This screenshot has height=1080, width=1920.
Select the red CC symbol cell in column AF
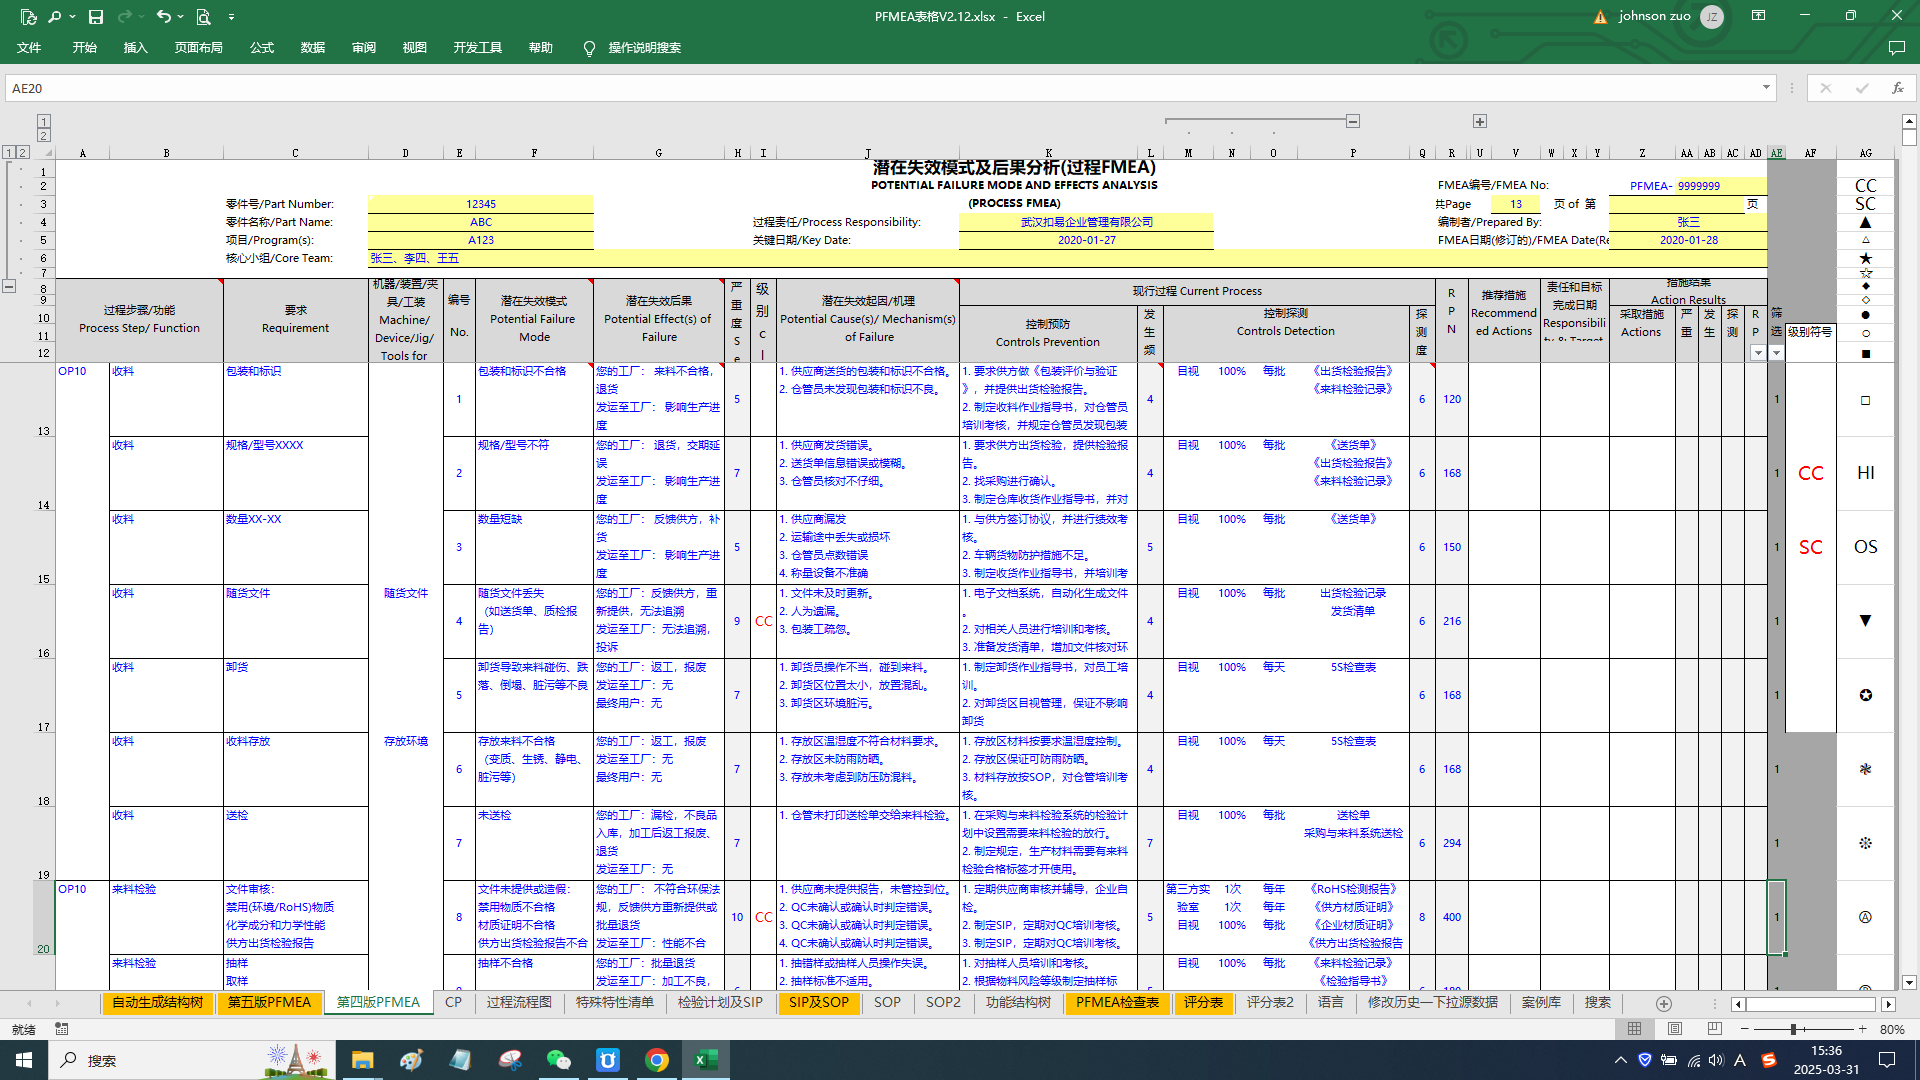[1811, 473]
